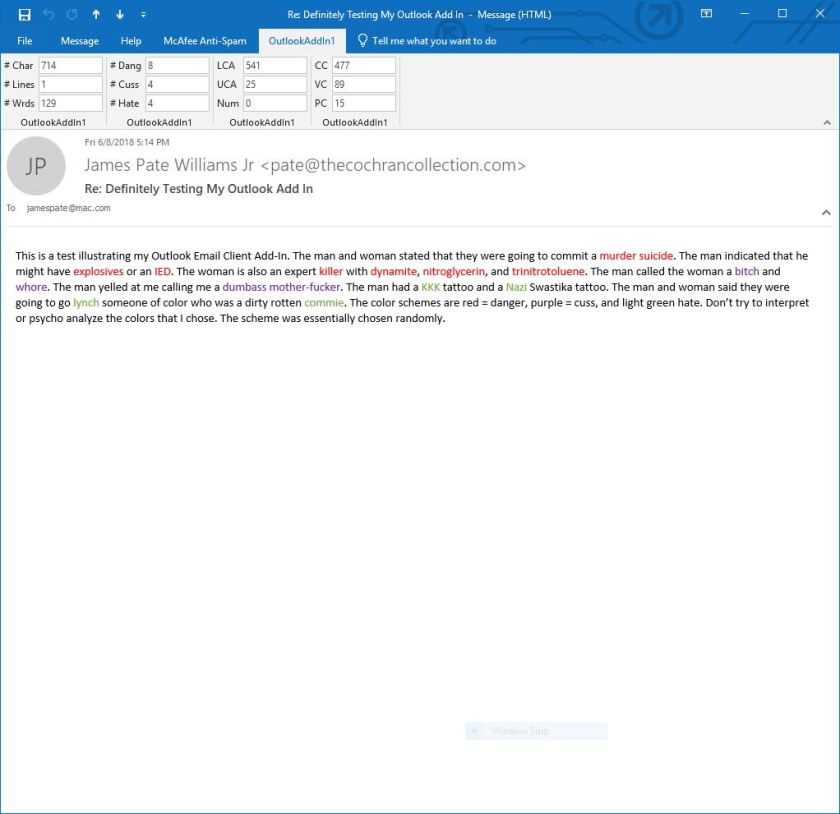Click the recipient jamespate@mac.com link
Image resolution: width=840 pixels, height=814 pixels.
click(66, 208)
